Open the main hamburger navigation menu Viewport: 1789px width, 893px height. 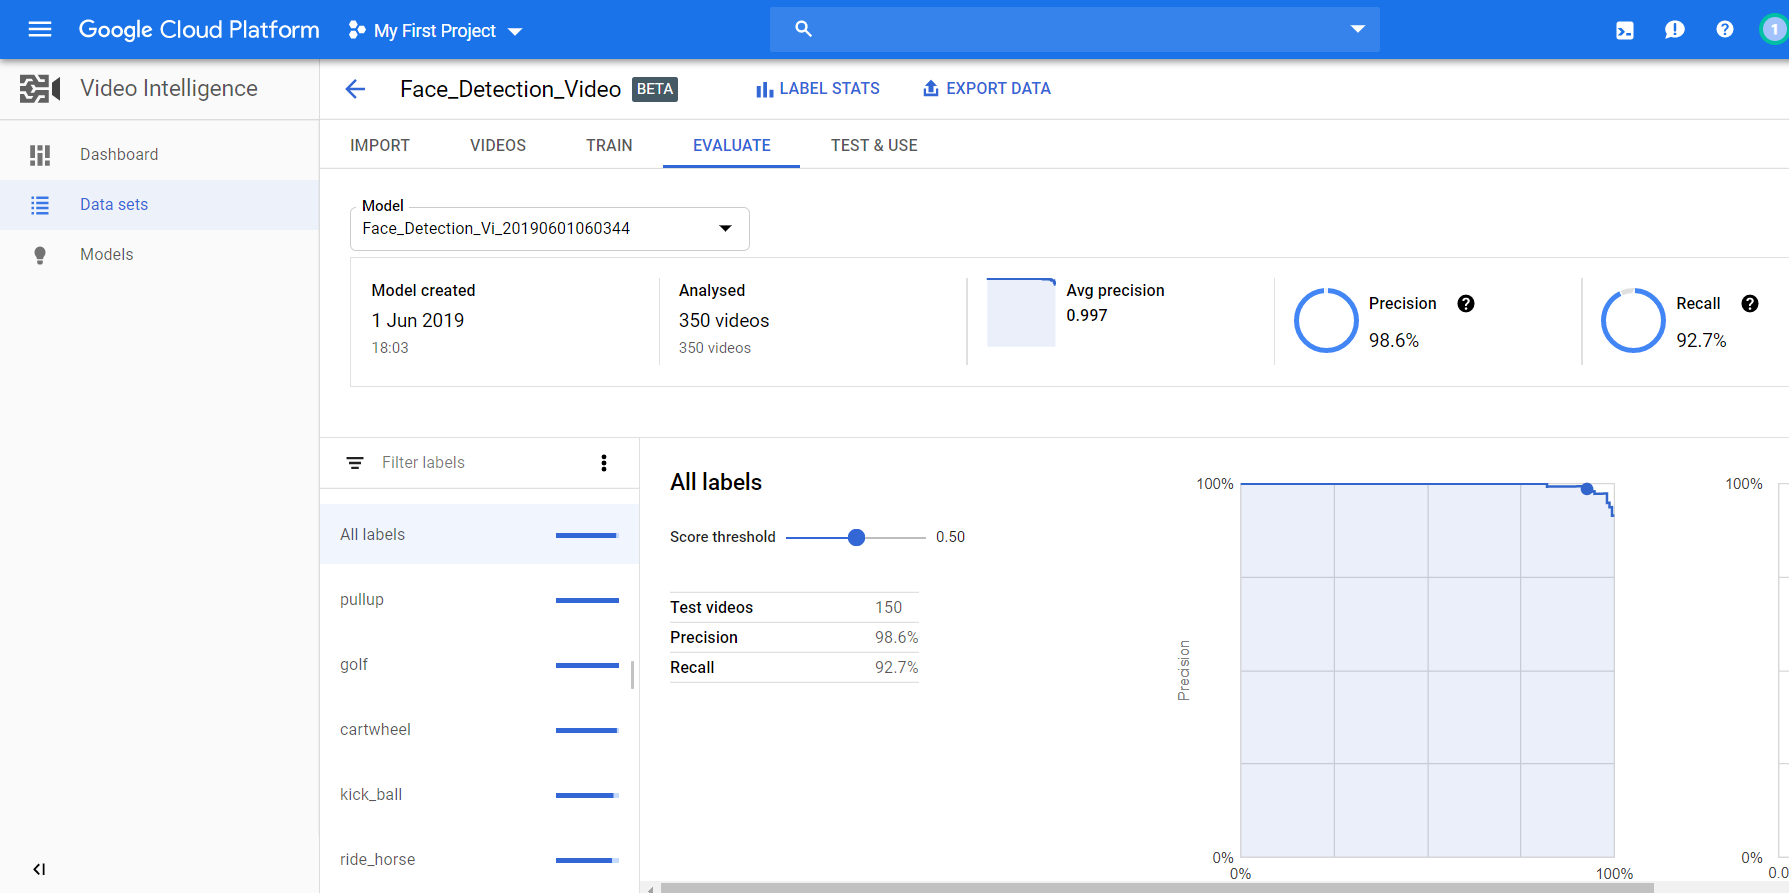pos(40,29)
